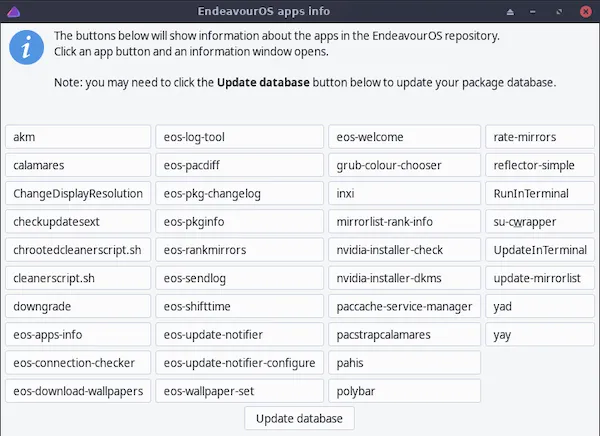This screenshot has width=600, height=436.
Task: Click the inxi app button
Action: click(x=404, y=193)
